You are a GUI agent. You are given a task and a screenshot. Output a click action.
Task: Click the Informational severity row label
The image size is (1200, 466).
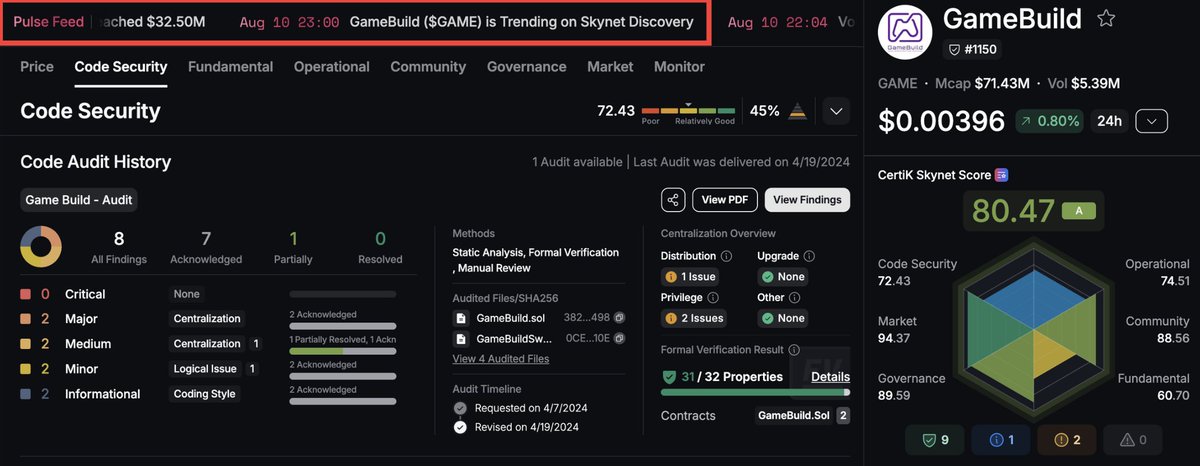[103, 394]
